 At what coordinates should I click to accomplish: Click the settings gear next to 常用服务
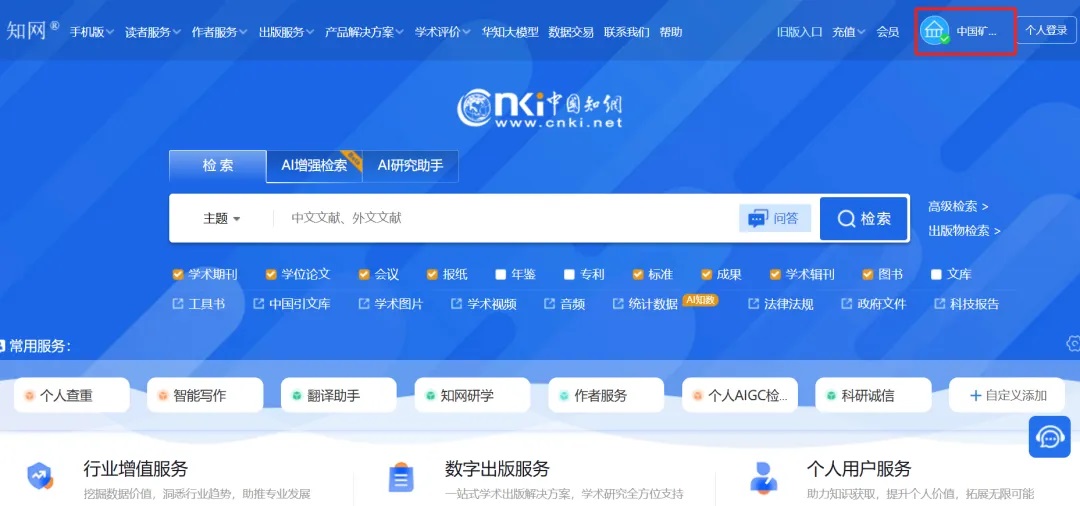1073,344
